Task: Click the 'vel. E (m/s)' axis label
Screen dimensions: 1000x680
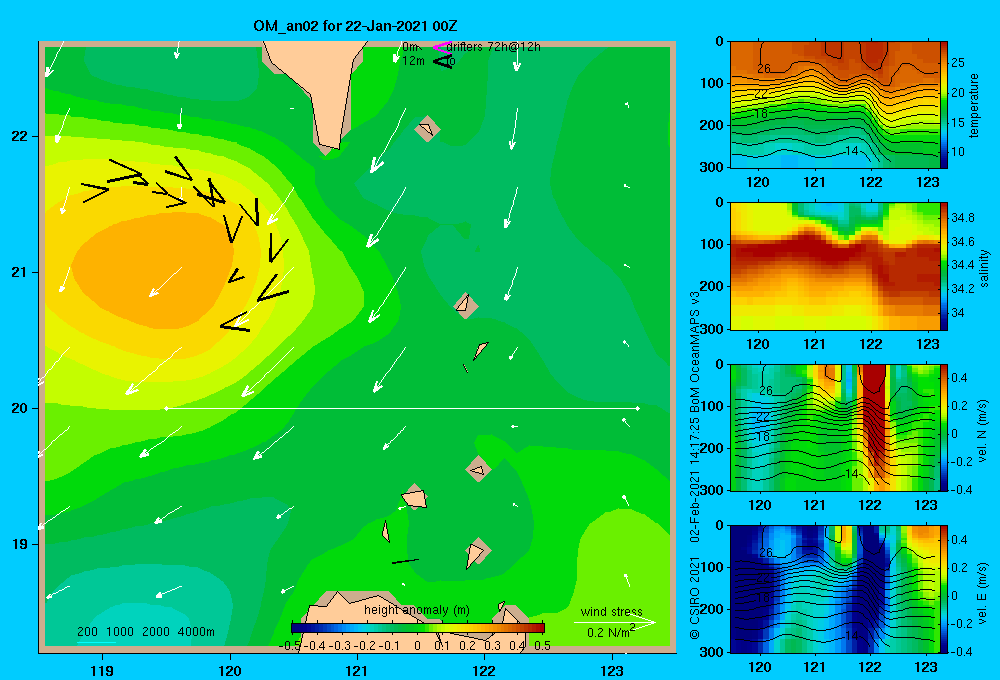Action: point(982,593)
